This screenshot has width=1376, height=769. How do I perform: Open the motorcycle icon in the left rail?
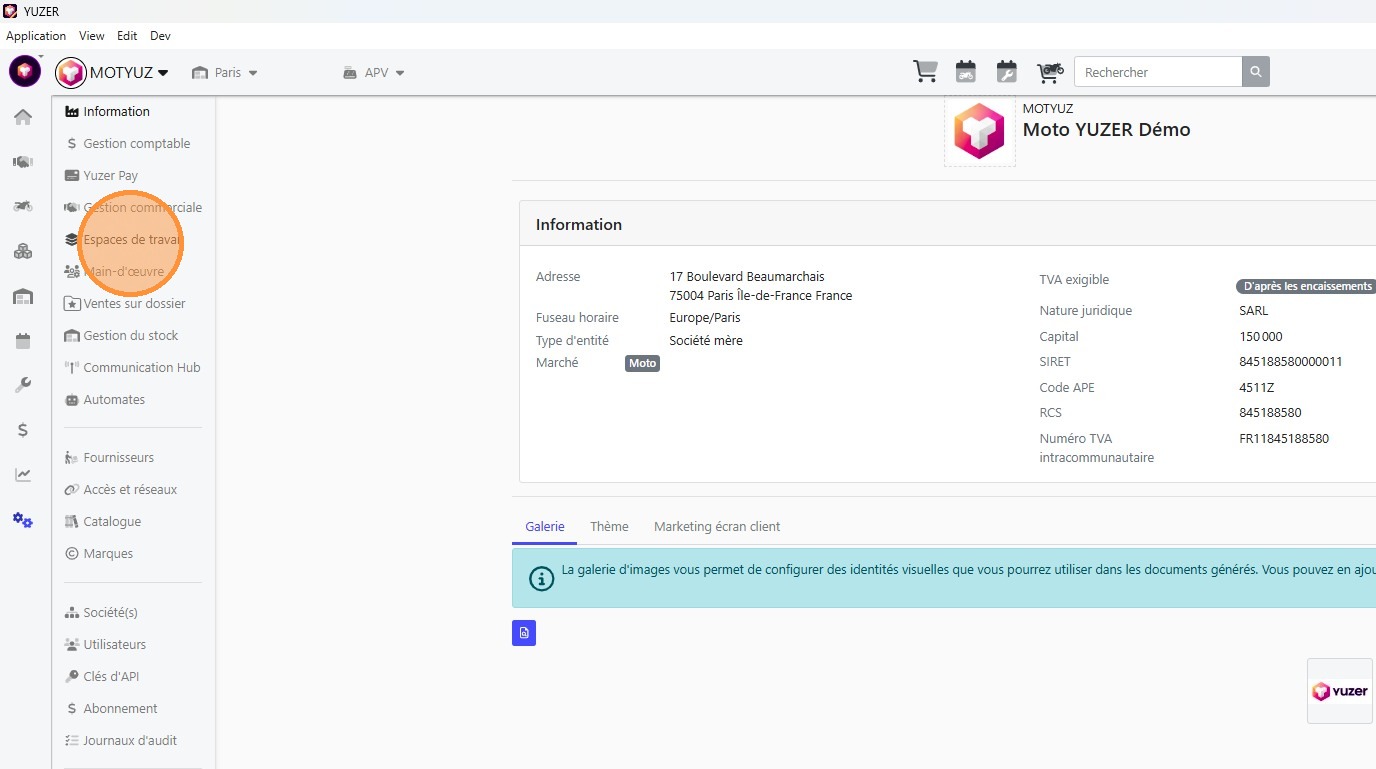pyautogui.click(x=23, y=206)
